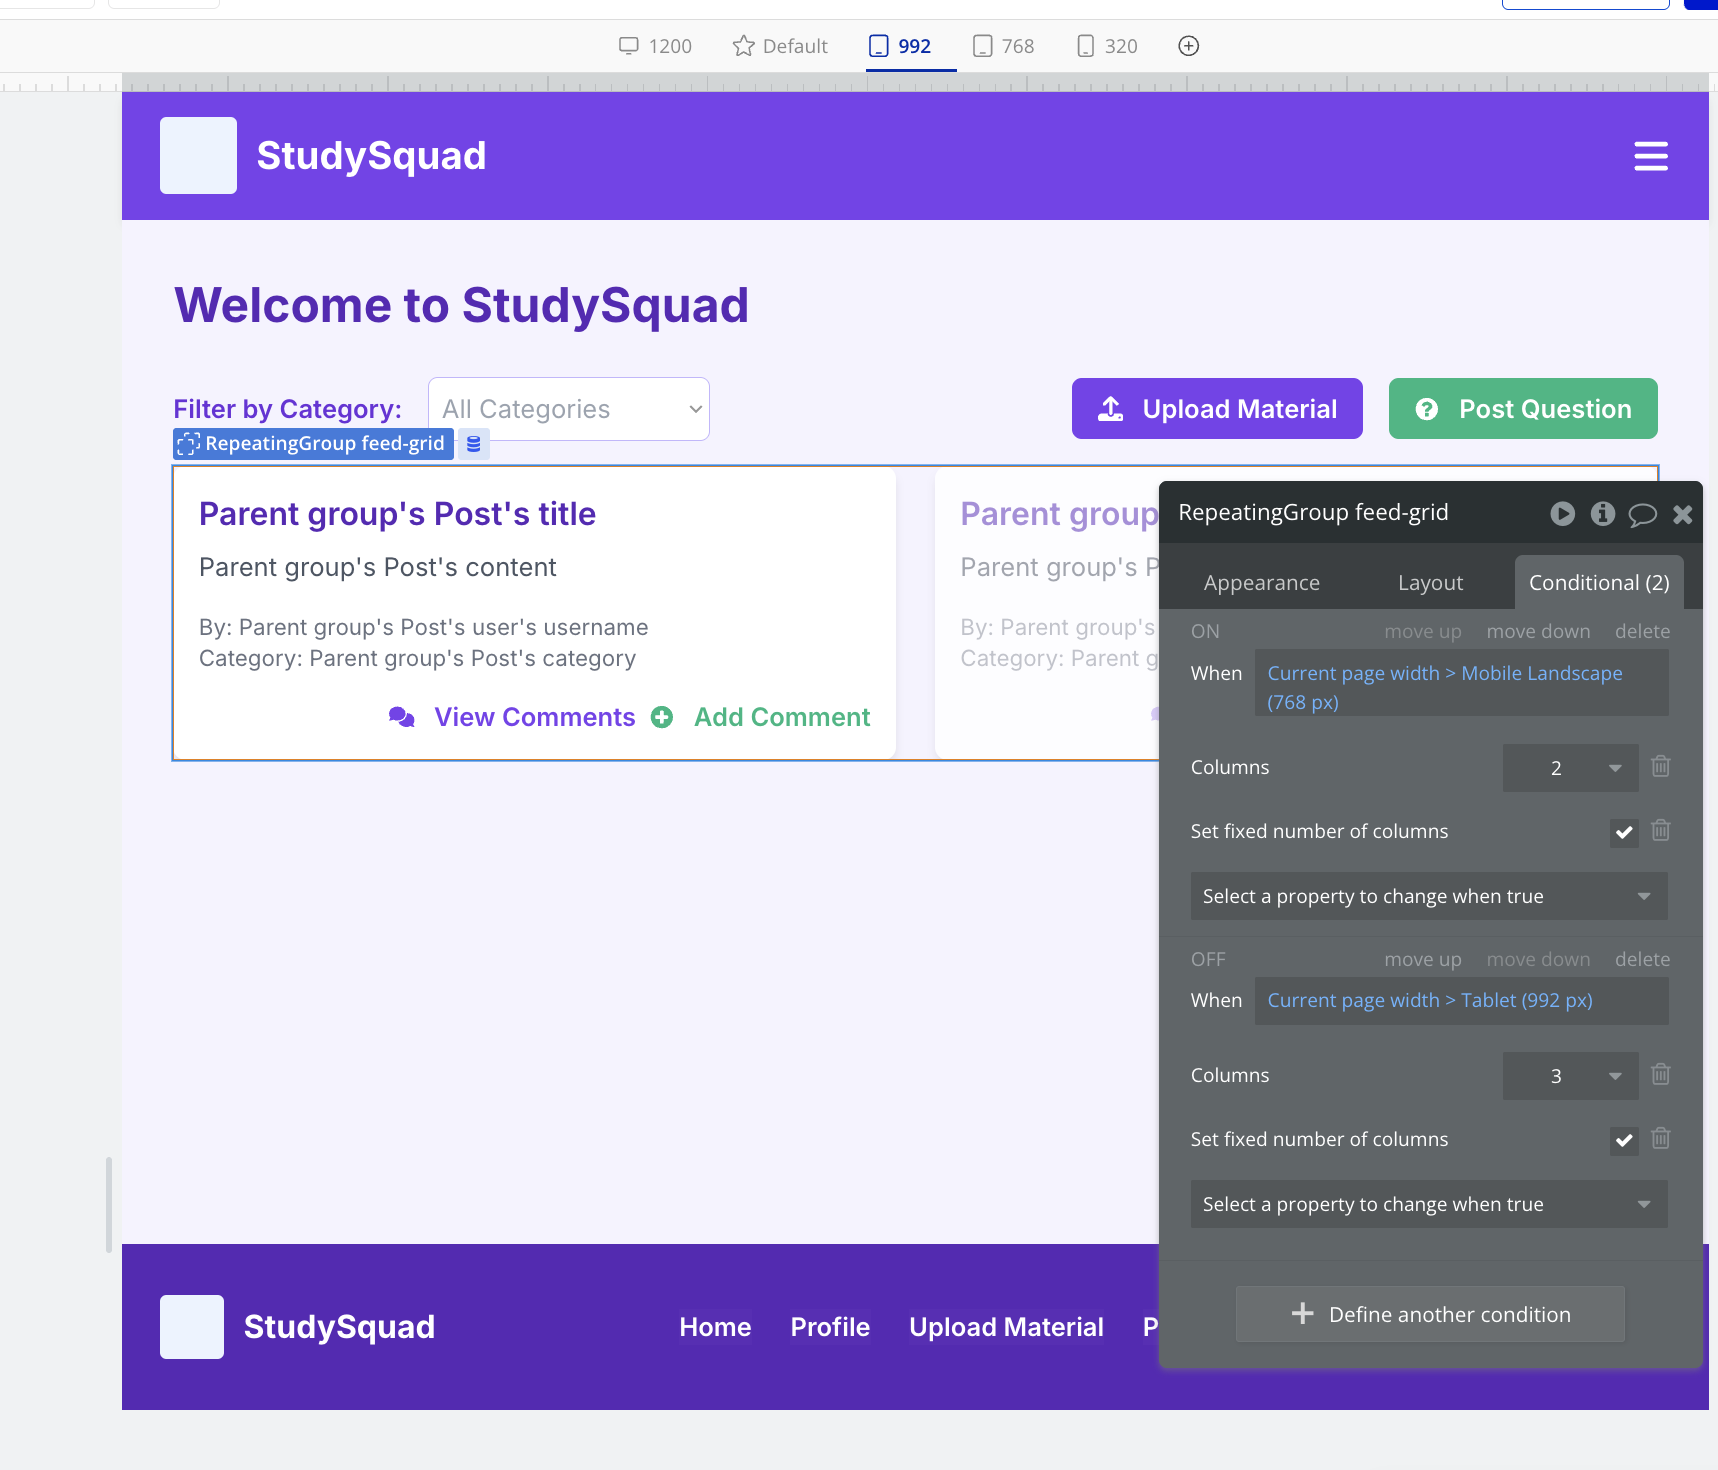Open the All Categories dropdown
Viewport: 1718px width, 1470px height.
pyautogui.click(x=568, y=409)
